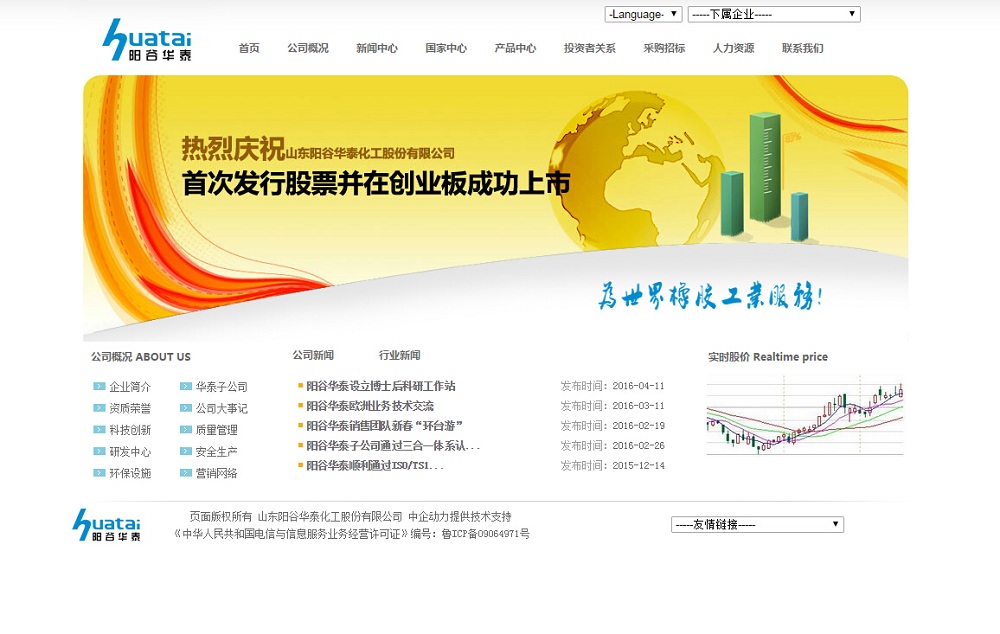Click the 实时股价 Realtime price heading
1000x634 pixels.
(768, 357)
